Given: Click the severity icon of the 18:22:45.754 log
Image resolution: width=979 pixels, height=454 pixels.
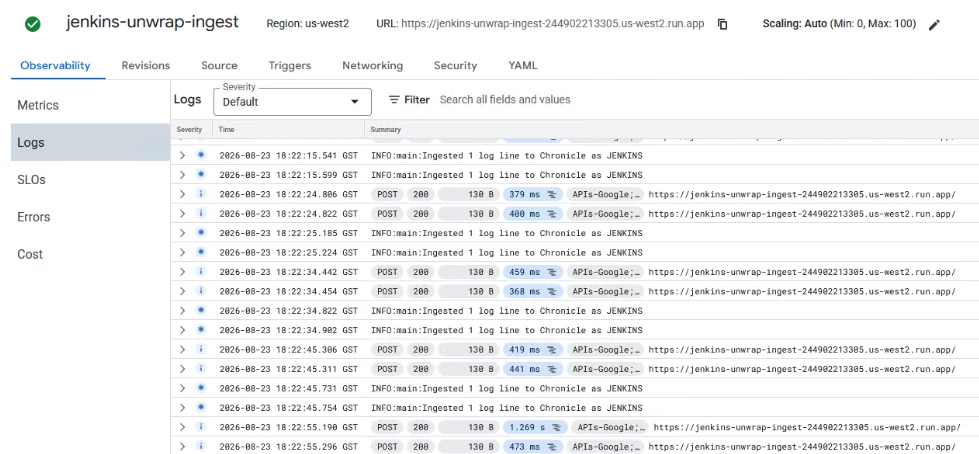Looking at the screenshot, I should coord(200,408).
